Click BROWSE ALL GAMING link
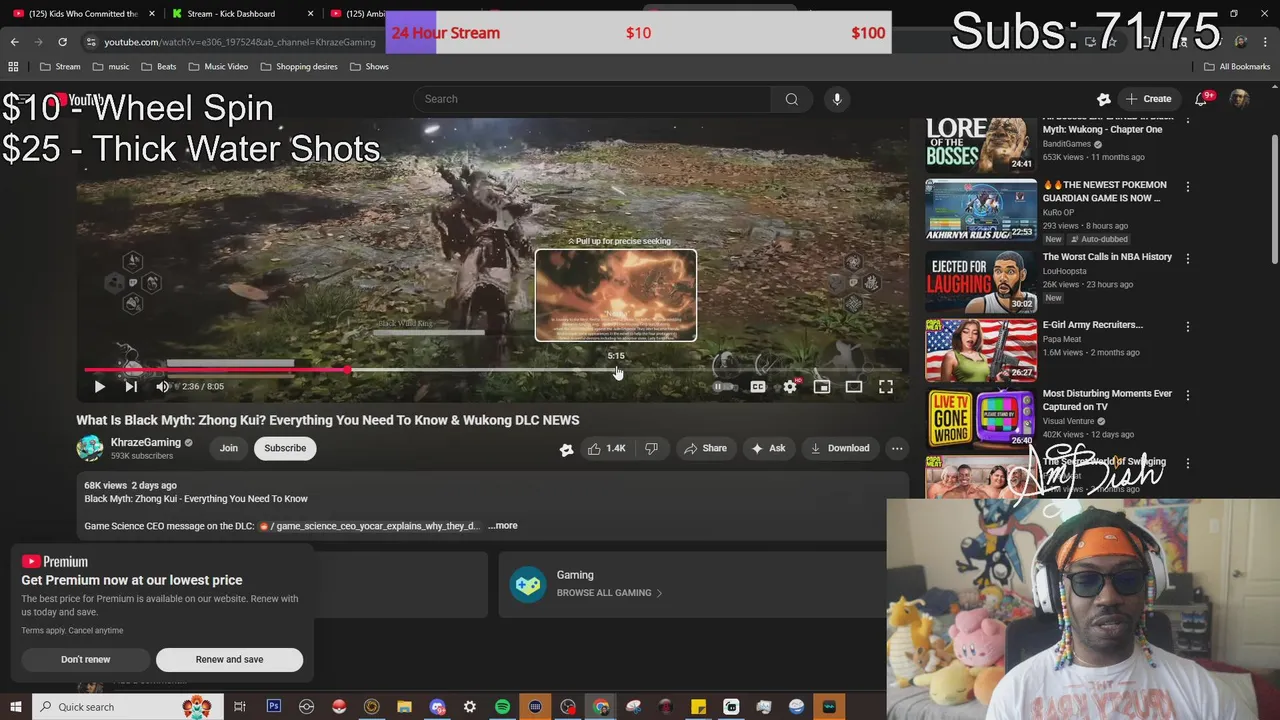Viewport: 1280px width, 720px height. tap(609, 593)
